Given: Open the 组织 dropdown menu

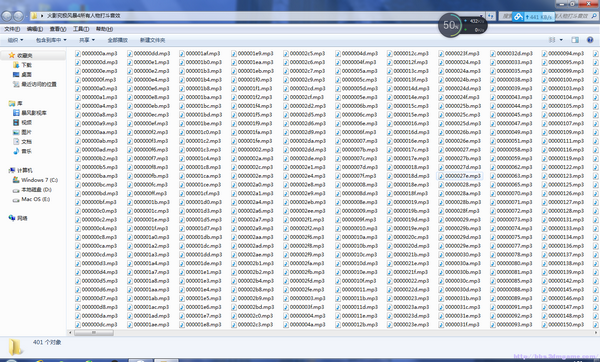Looking at the screenshot, I should point(15,40).
